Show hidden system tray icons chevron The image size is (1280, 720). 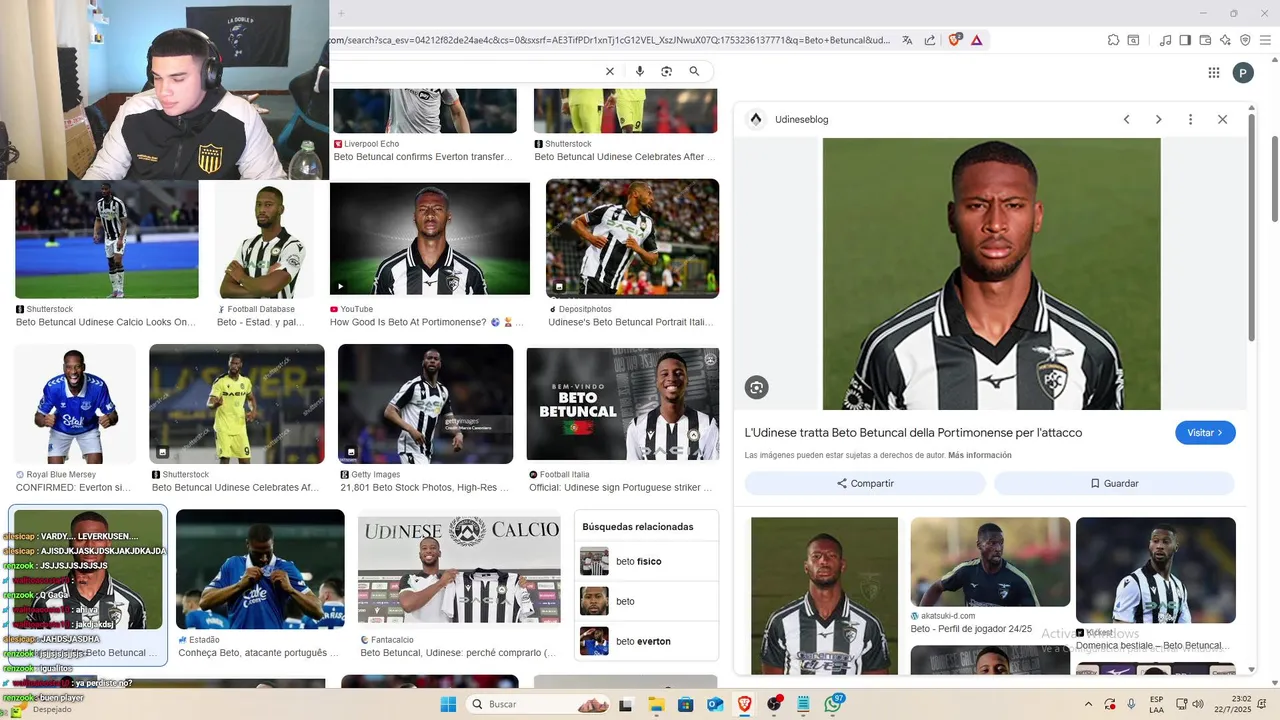pyautogui.click(x=1089, y=704)
